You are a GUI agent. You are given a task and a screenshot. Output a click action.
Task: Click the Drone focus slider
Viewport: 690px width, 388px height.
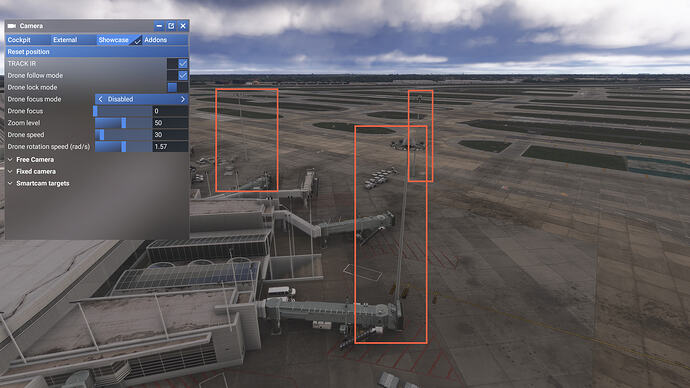[123, 111]
